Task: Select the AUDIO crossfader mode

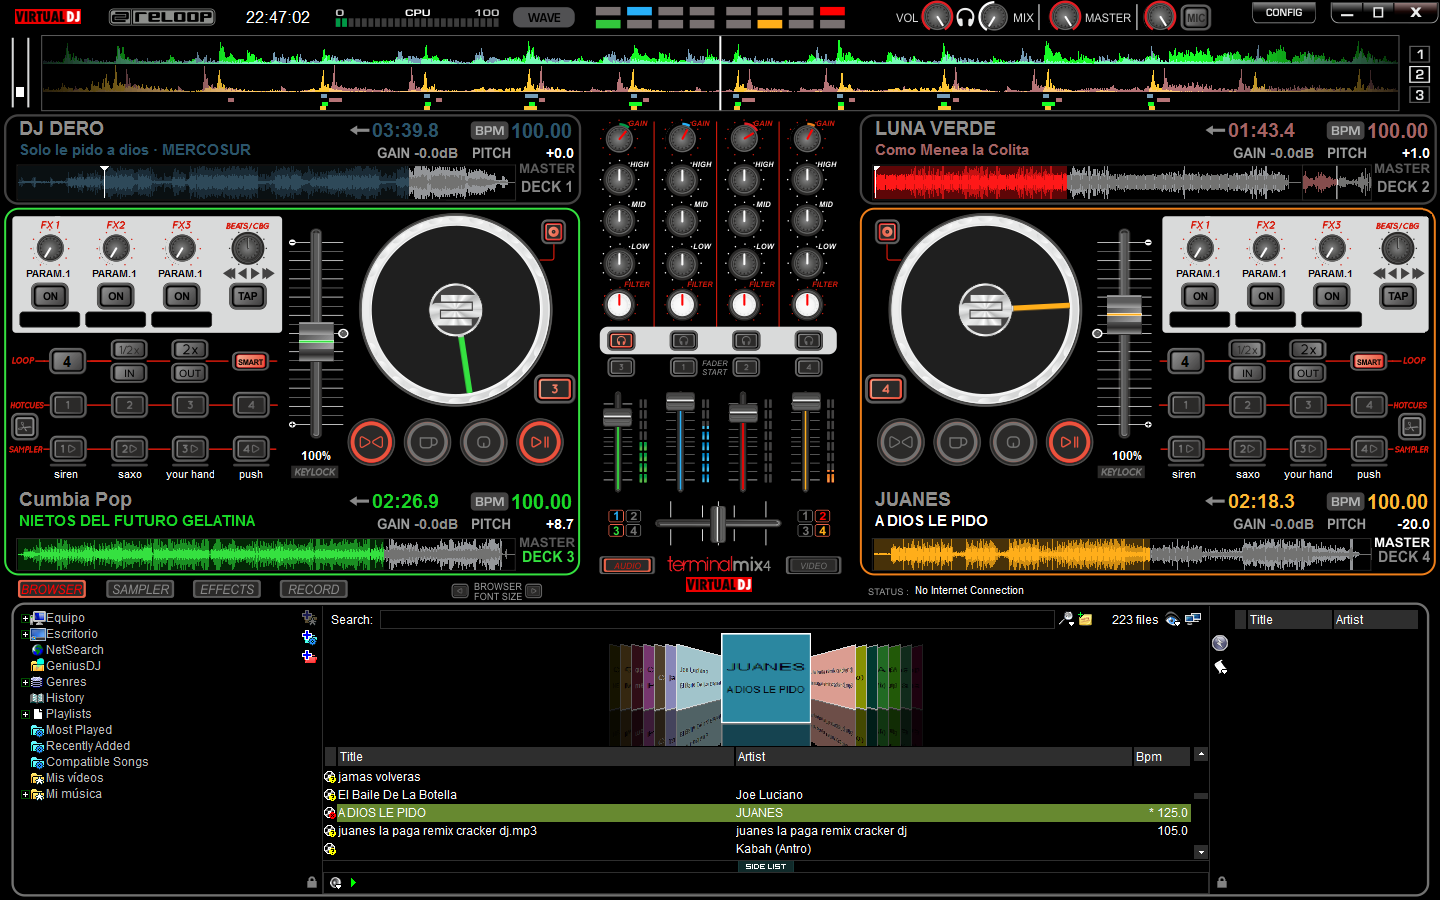Action: 627,566
